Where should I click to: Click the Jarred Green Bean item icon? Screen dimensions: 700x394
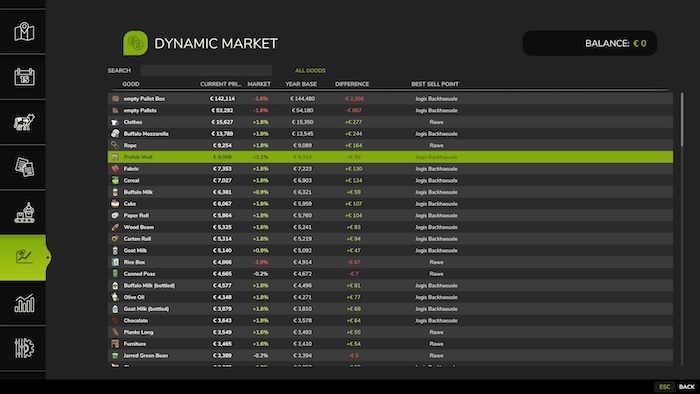pyautogui.click(x=115, y=356)
